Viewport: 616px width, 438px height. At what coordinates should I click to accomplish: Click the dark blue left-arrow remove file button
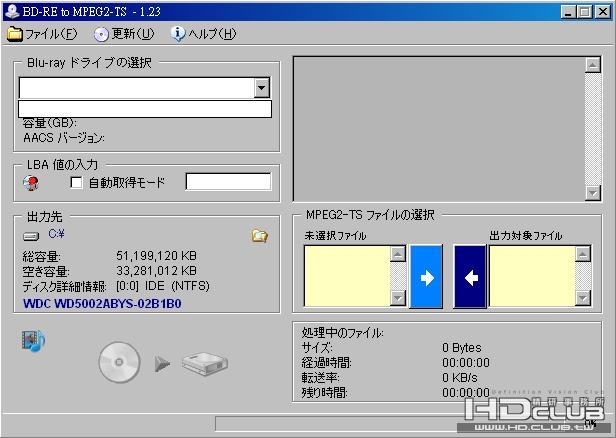[x=470, y=276]
